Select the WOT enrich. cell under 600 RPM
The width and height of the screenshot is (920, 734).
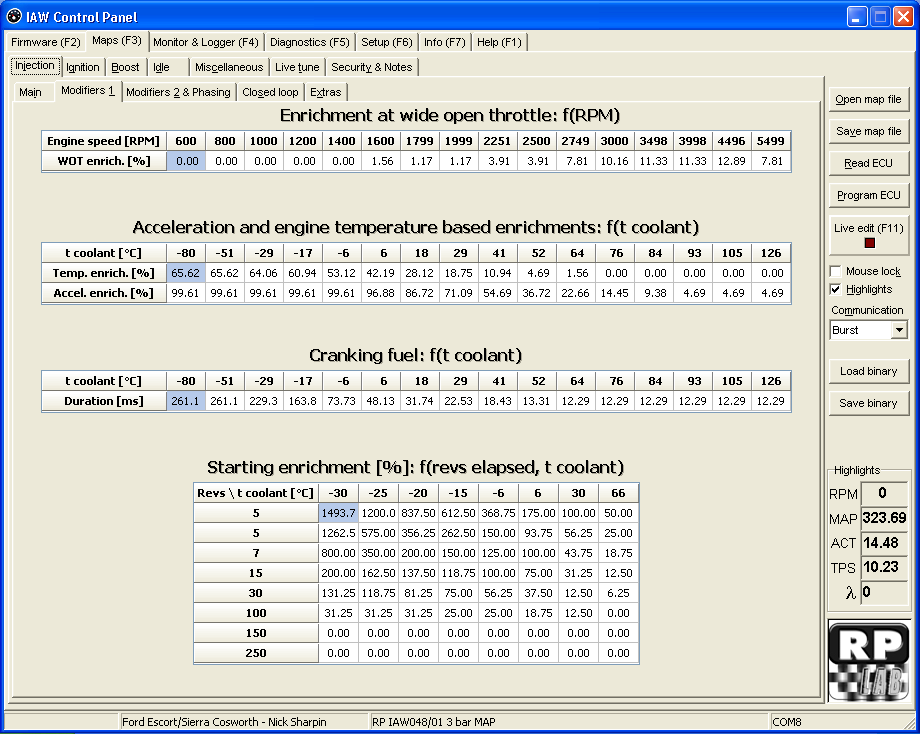(186, 161)
